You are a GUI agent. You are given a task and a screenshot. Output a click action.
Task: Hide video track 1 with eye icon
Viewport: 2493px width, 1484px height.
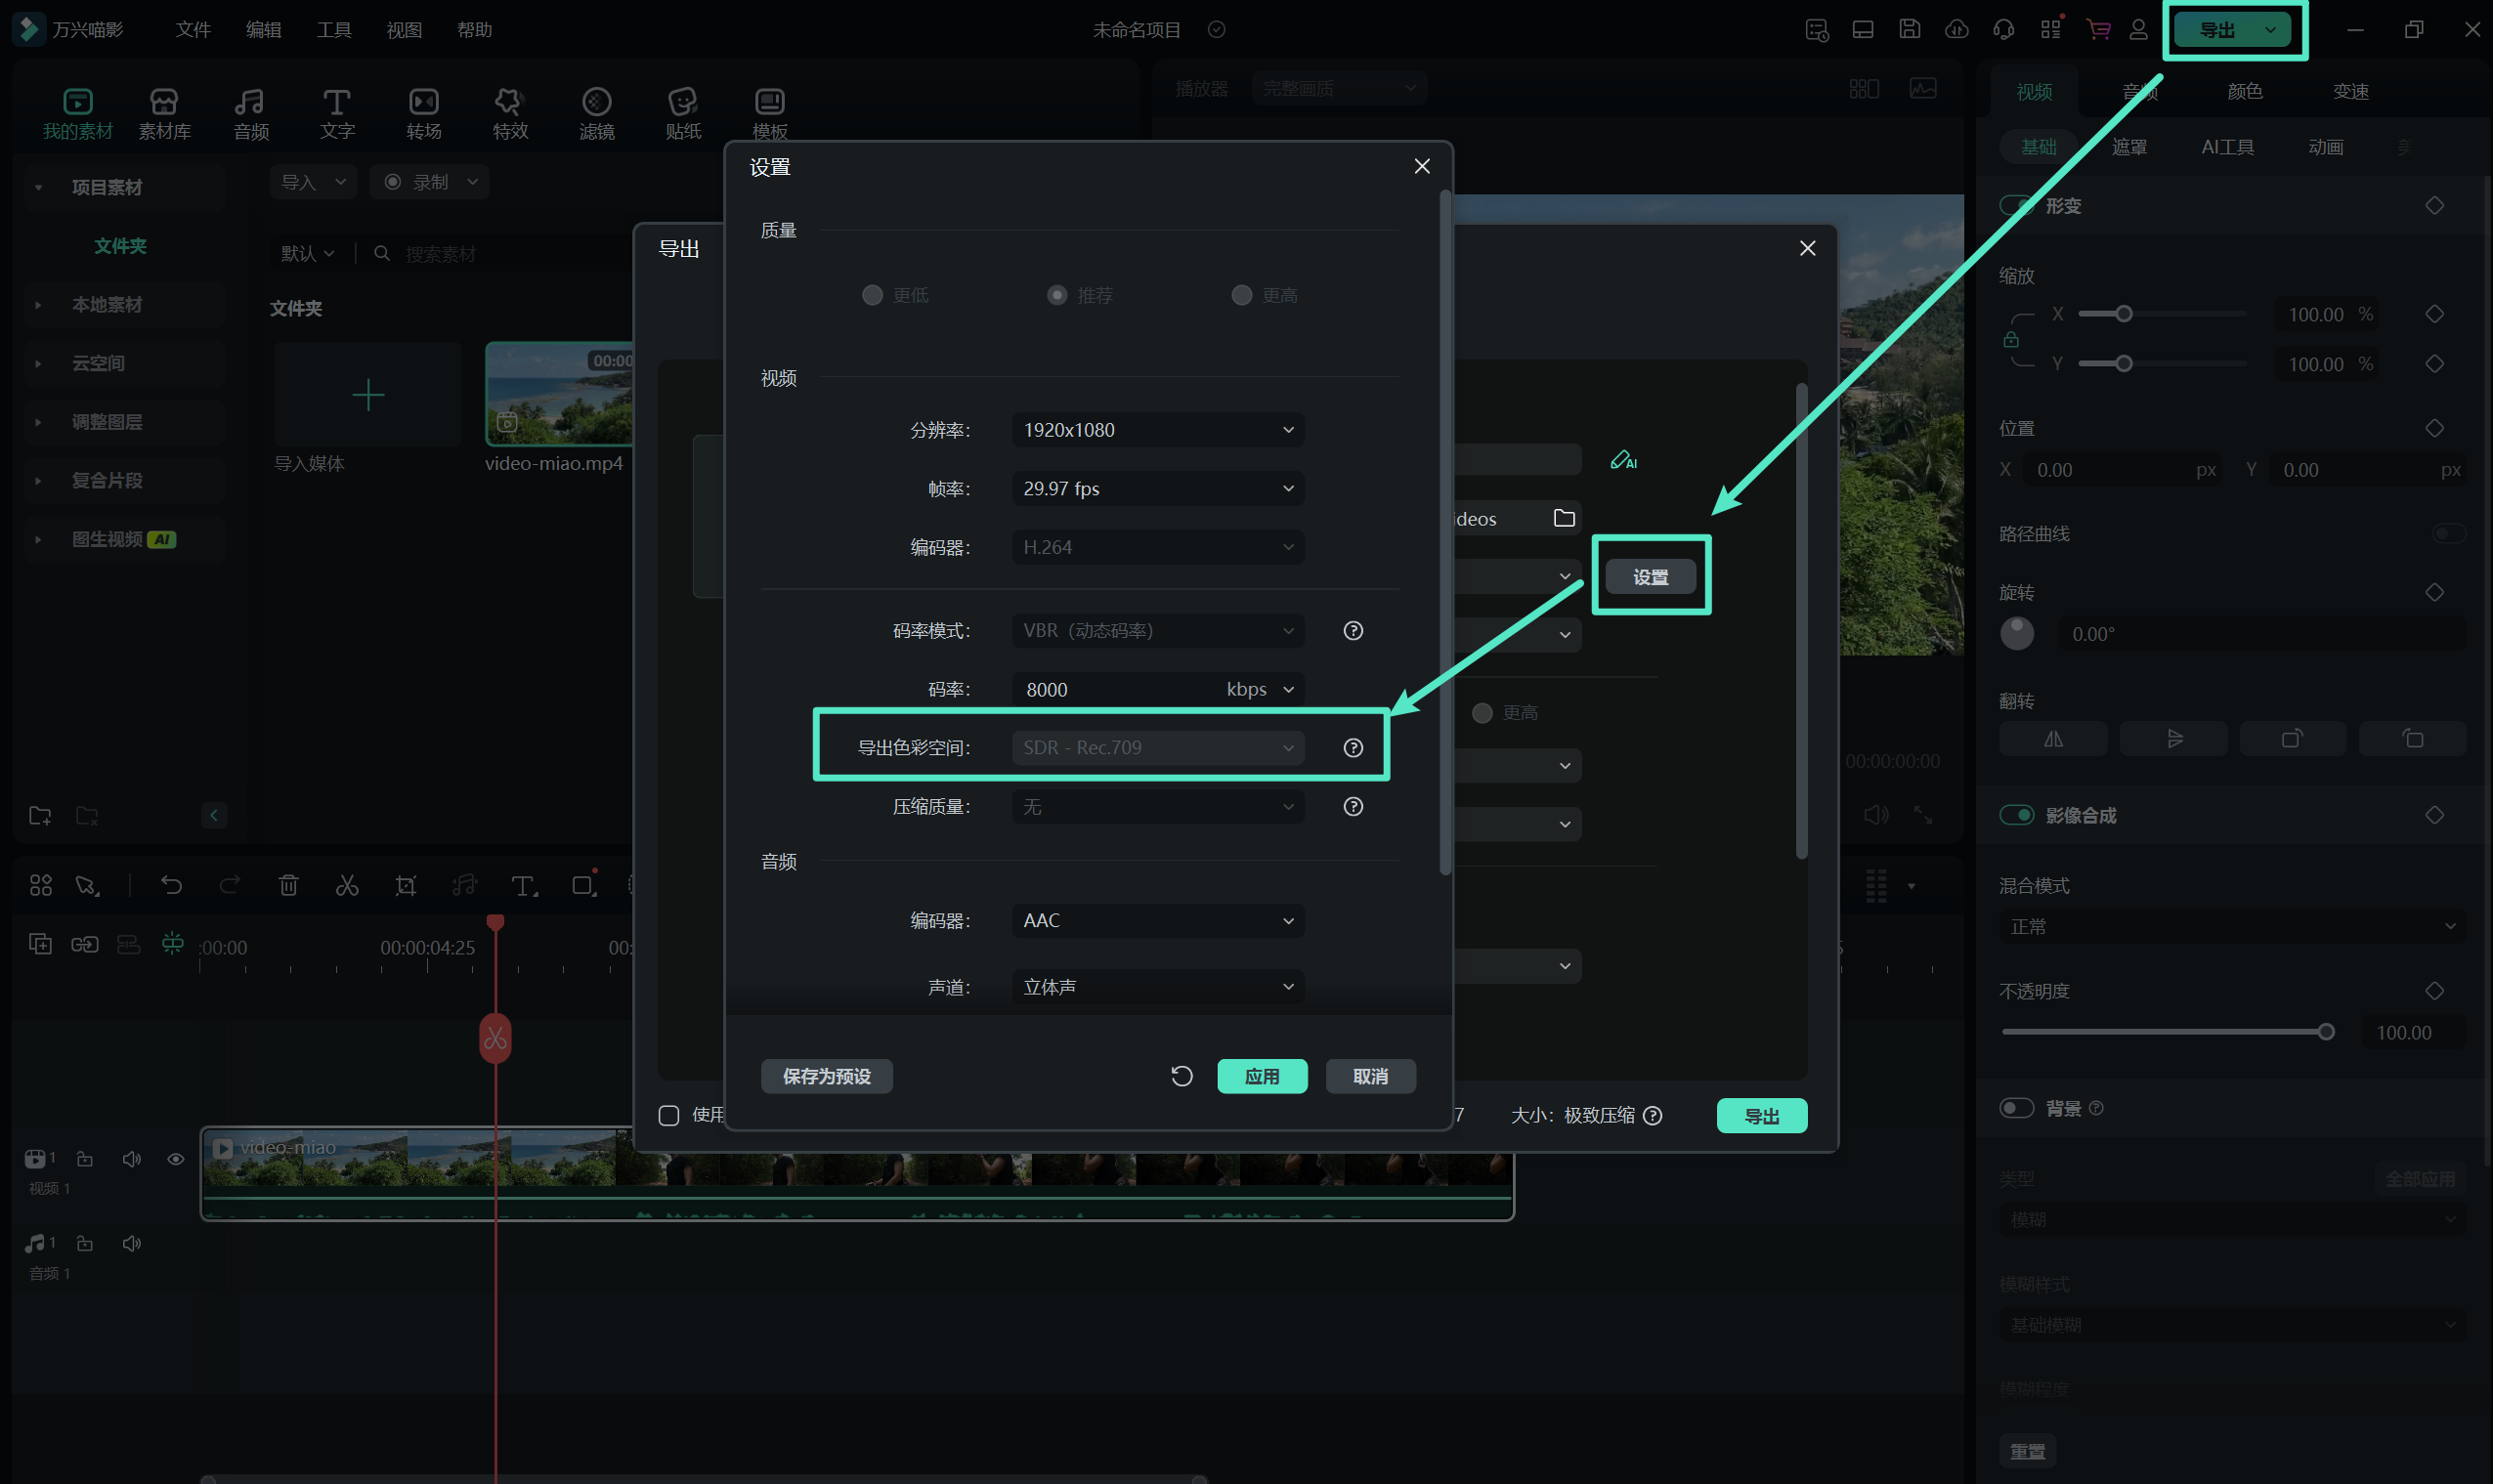pos(175,1159)
